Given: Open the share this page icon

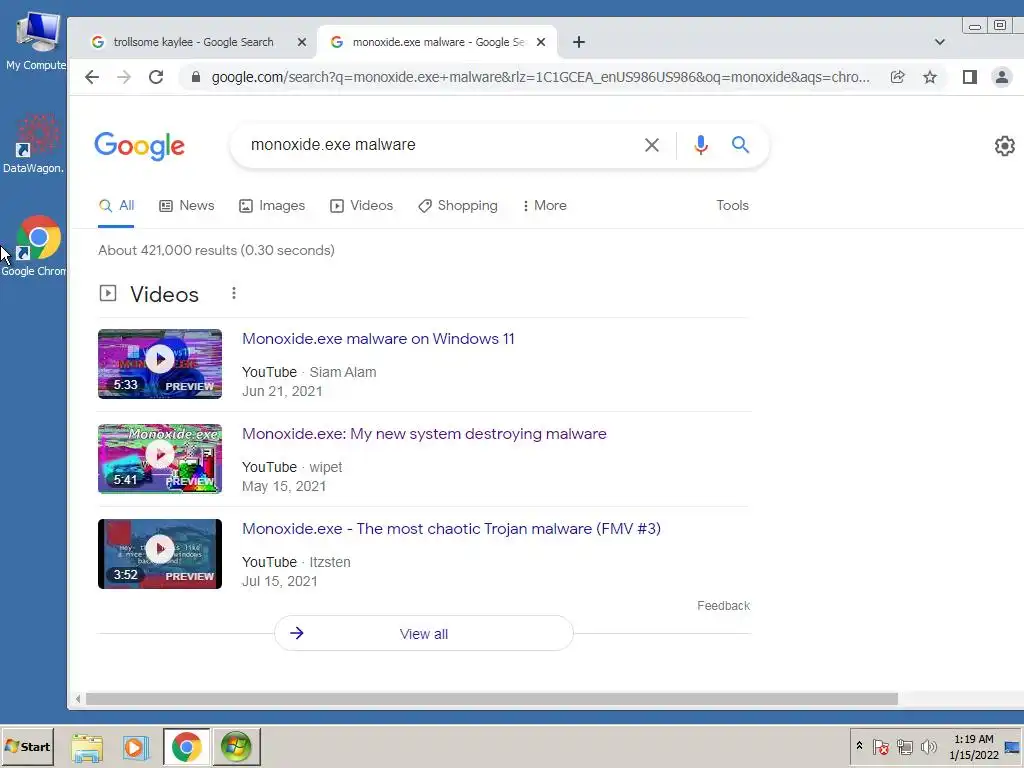Looking at the screenshot, I should coord(898,77).
